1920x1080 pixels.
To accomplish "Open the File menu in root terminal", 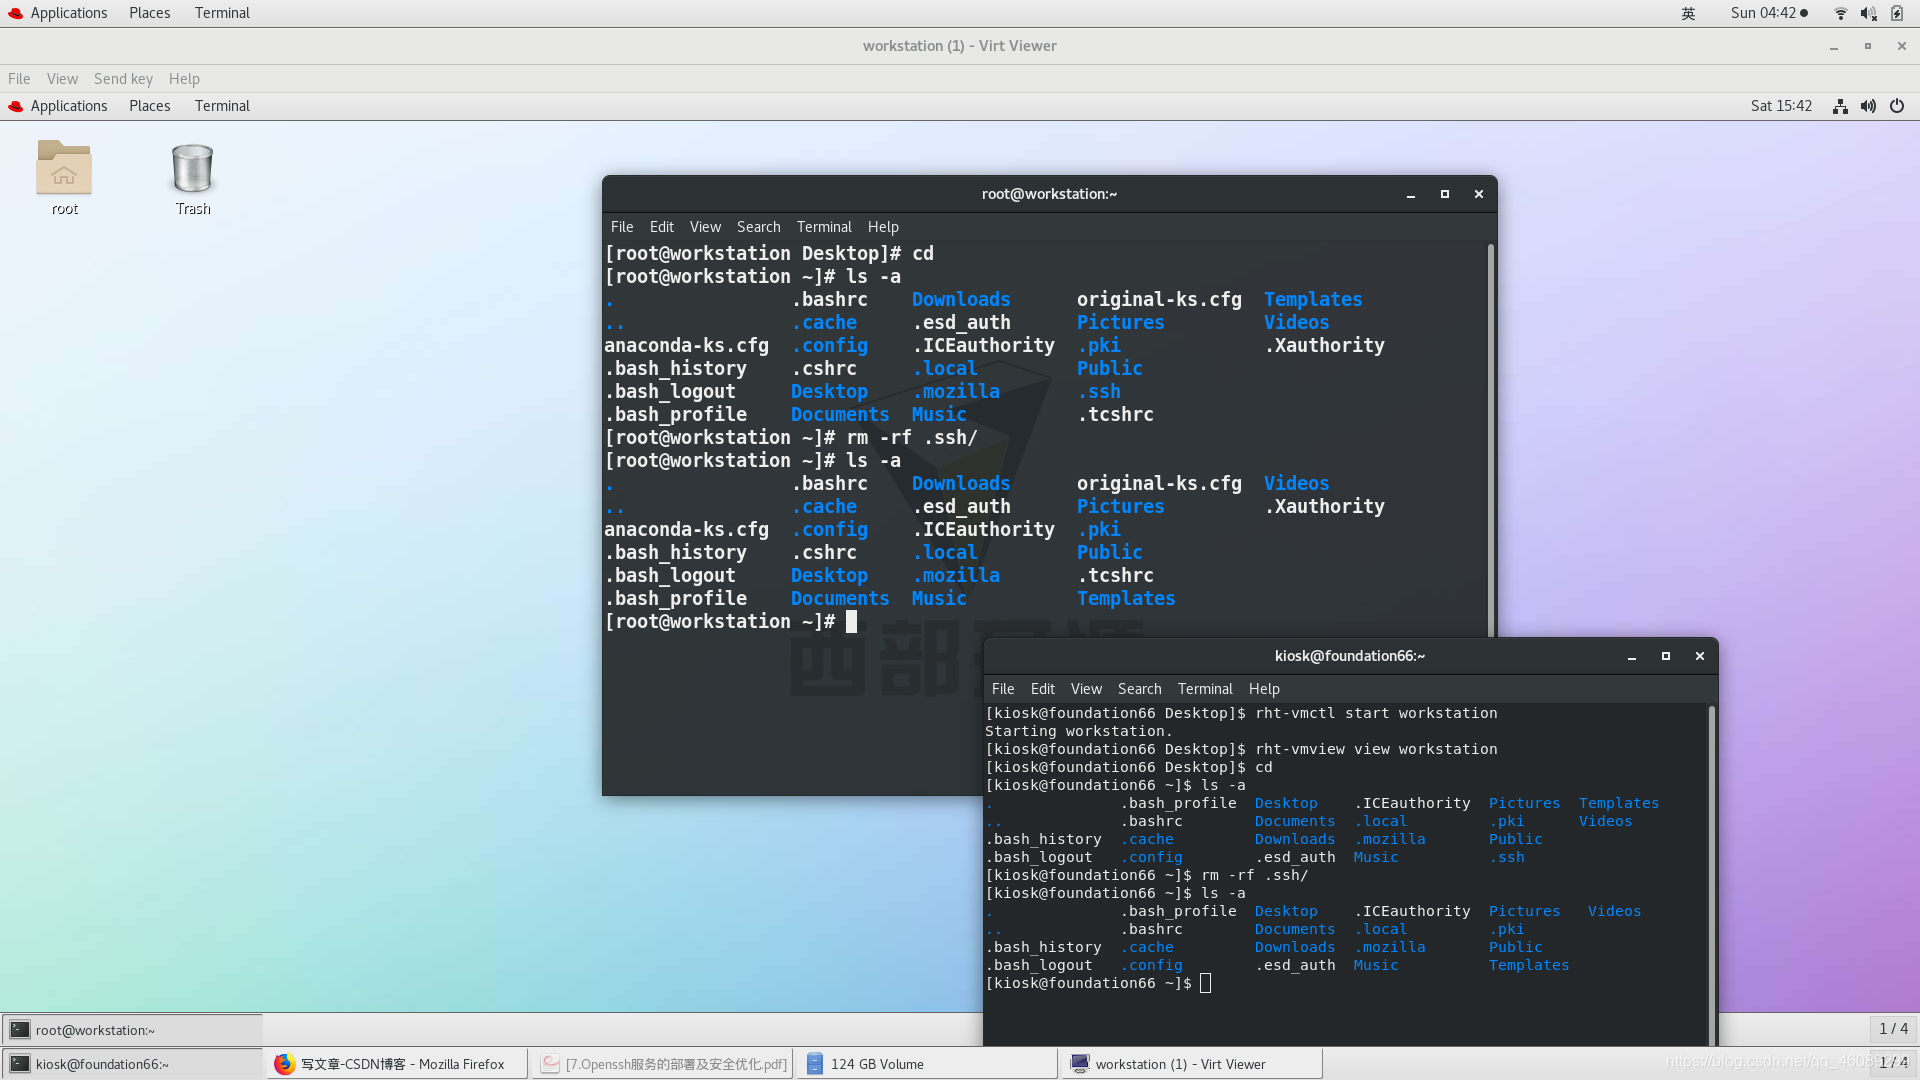I will coord(622,227).
